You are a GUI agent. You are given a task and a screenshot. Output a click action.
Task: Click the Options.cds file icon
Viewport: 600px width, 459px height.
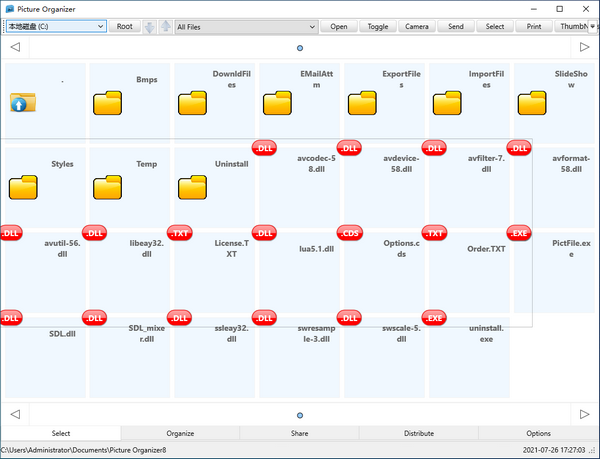coord(350,233)
